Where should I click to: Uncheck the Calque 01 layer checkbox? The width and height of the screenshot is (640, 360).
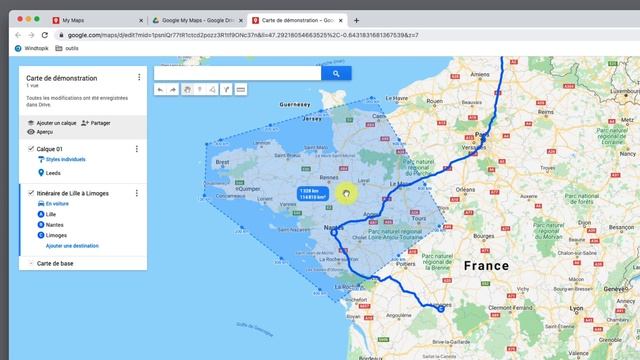click(31, 149)
